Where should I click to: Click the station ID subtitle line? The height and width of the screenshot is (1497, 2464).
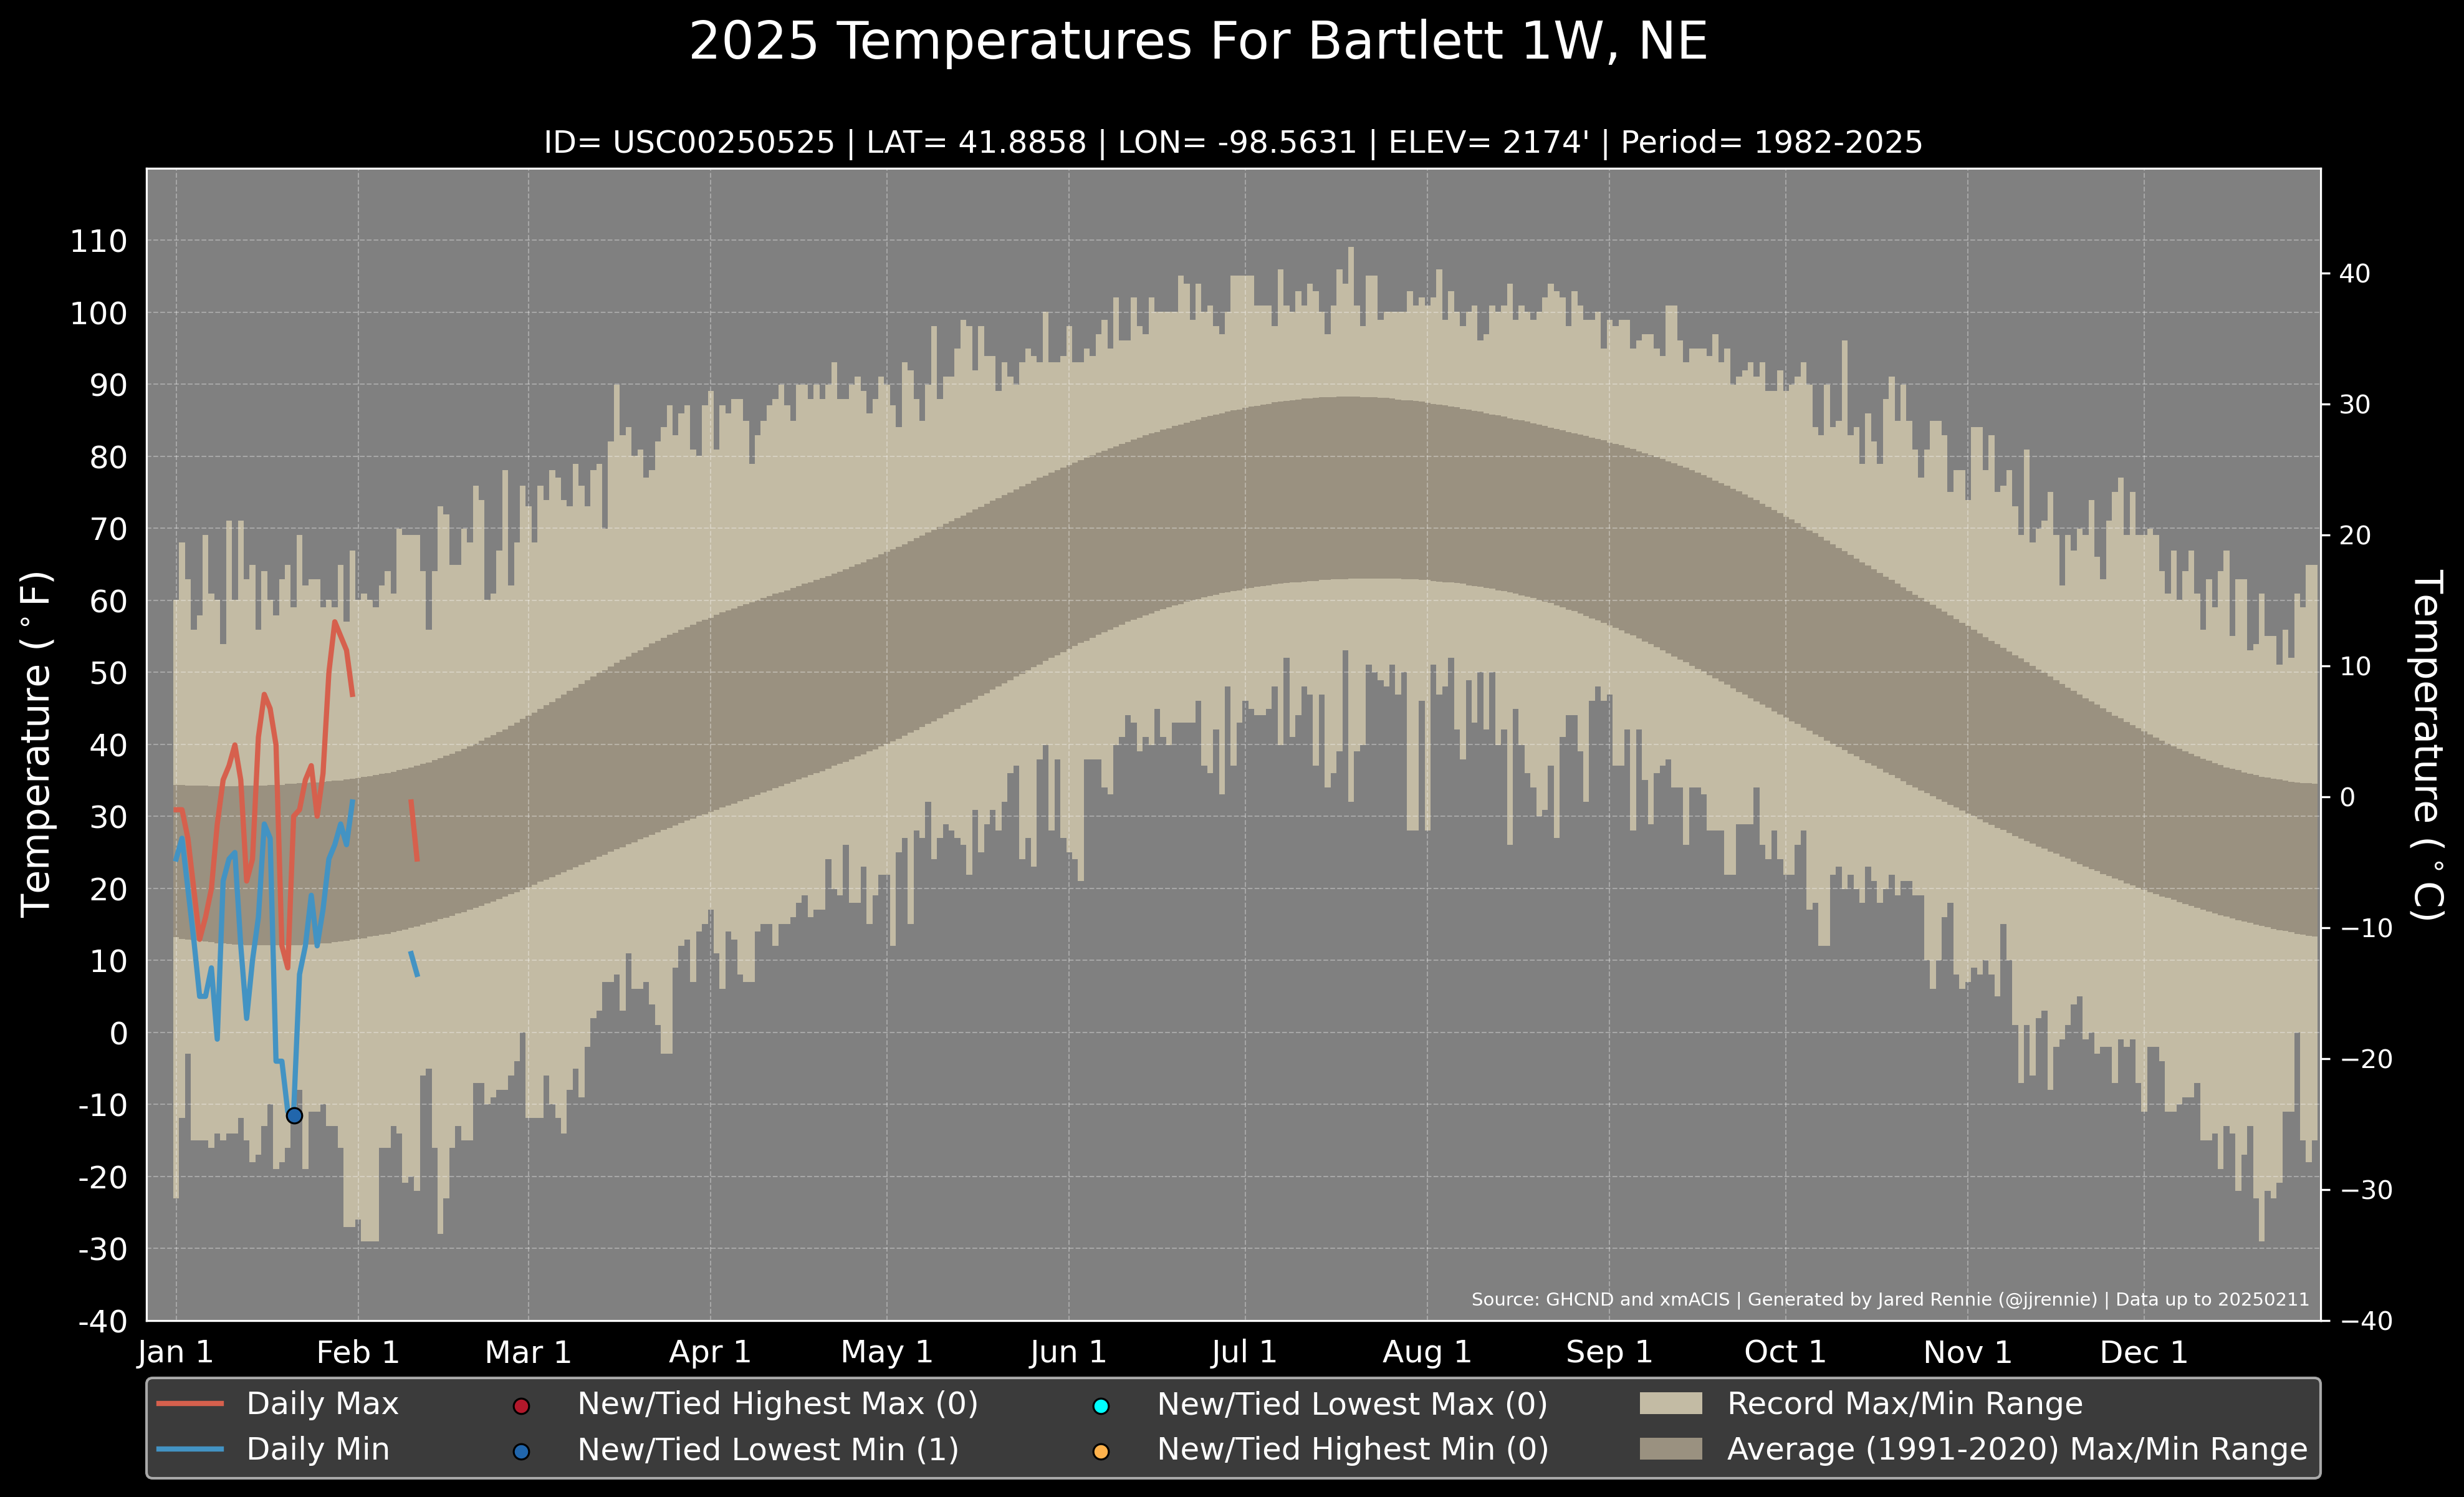[1233, 142]
